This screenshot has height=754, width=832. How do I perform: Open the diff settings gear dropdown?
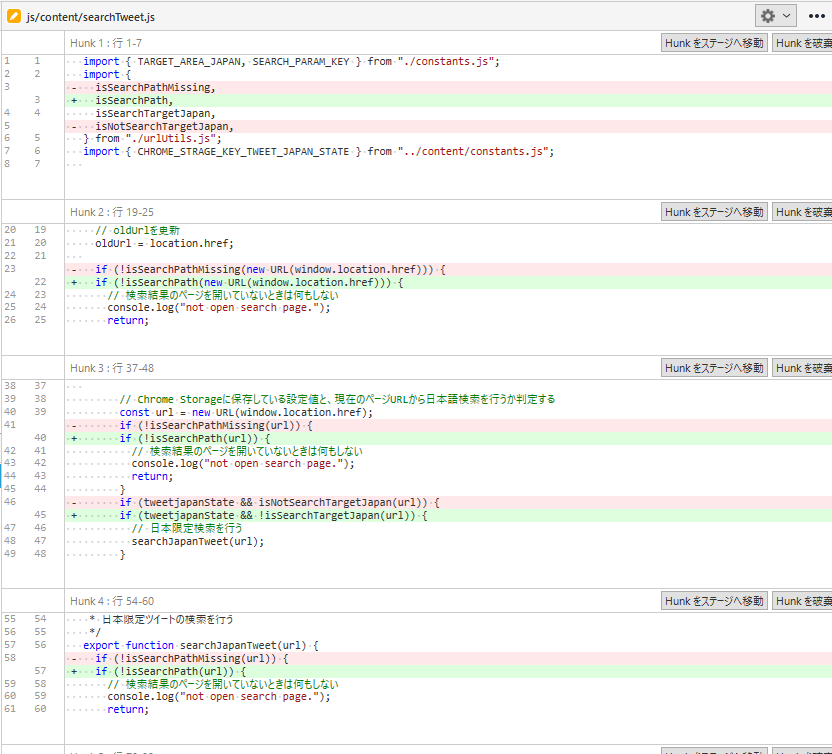[x=775, y=16]
